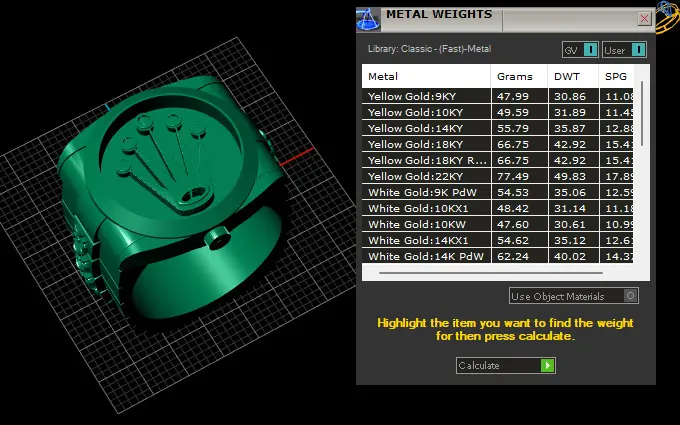Click the METAL WEIGHTS title text
The image size is (680, 425).
pos(439,14)
